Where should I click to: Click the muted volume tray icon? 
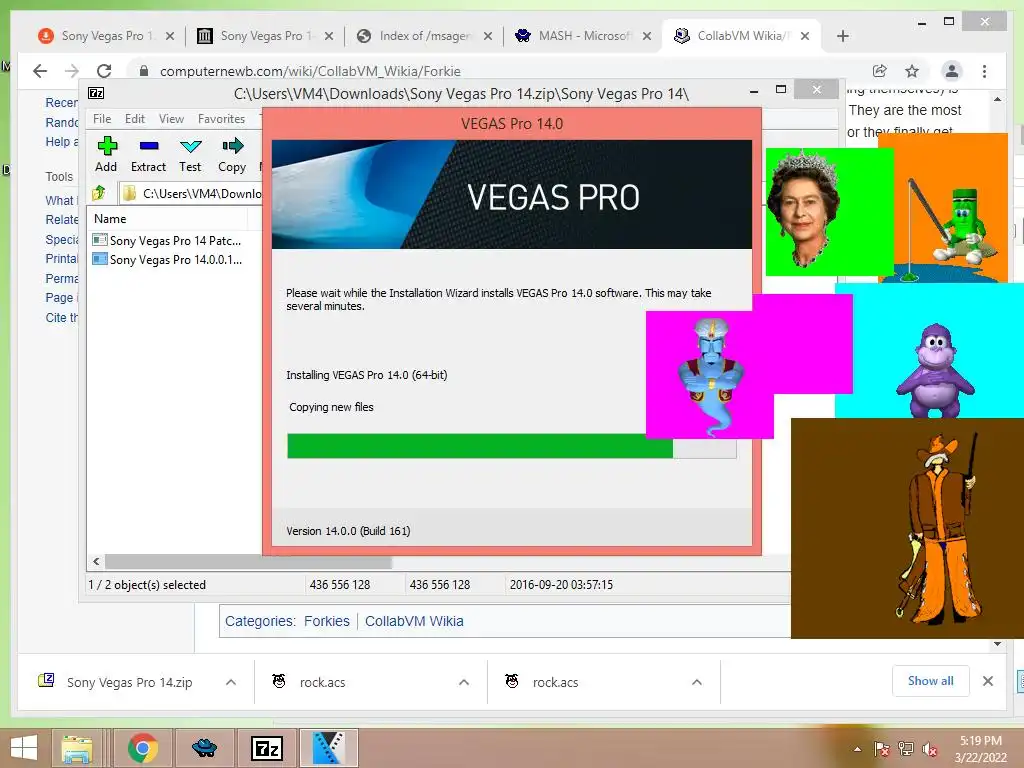point(930,749)
